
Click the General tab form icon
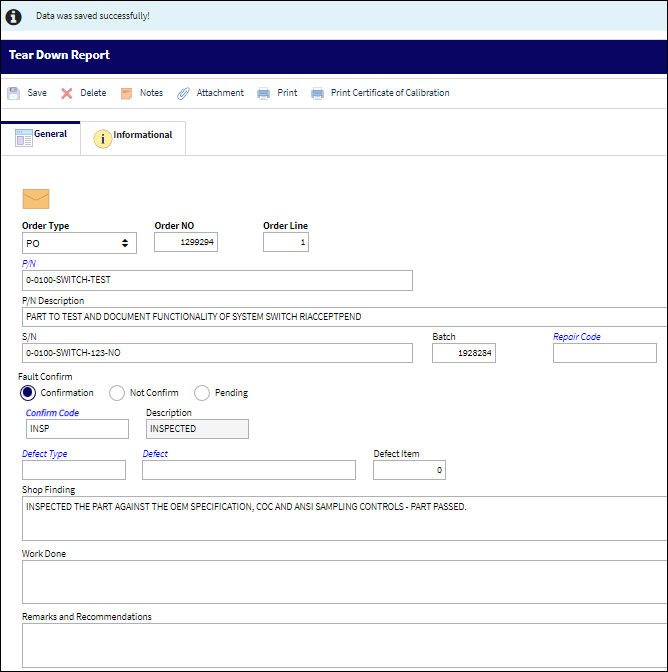coord(24,138)
